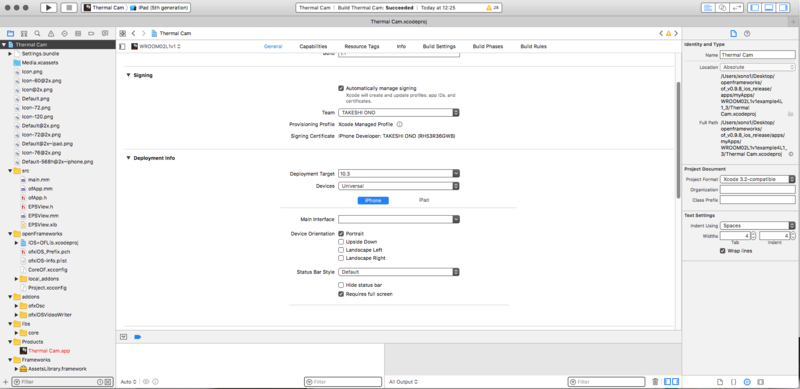Viewport: 800px width, 389px height.
Task: Switch to the Info tab
Action: click(401, 46)
